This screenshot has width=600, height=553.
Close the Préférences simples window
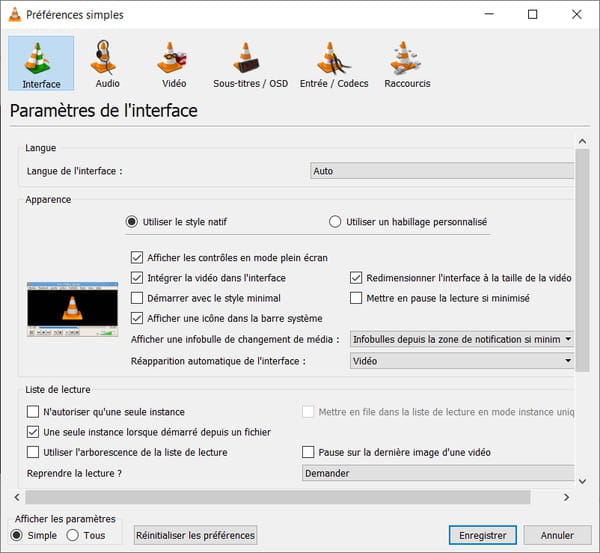tap(576, 15)
